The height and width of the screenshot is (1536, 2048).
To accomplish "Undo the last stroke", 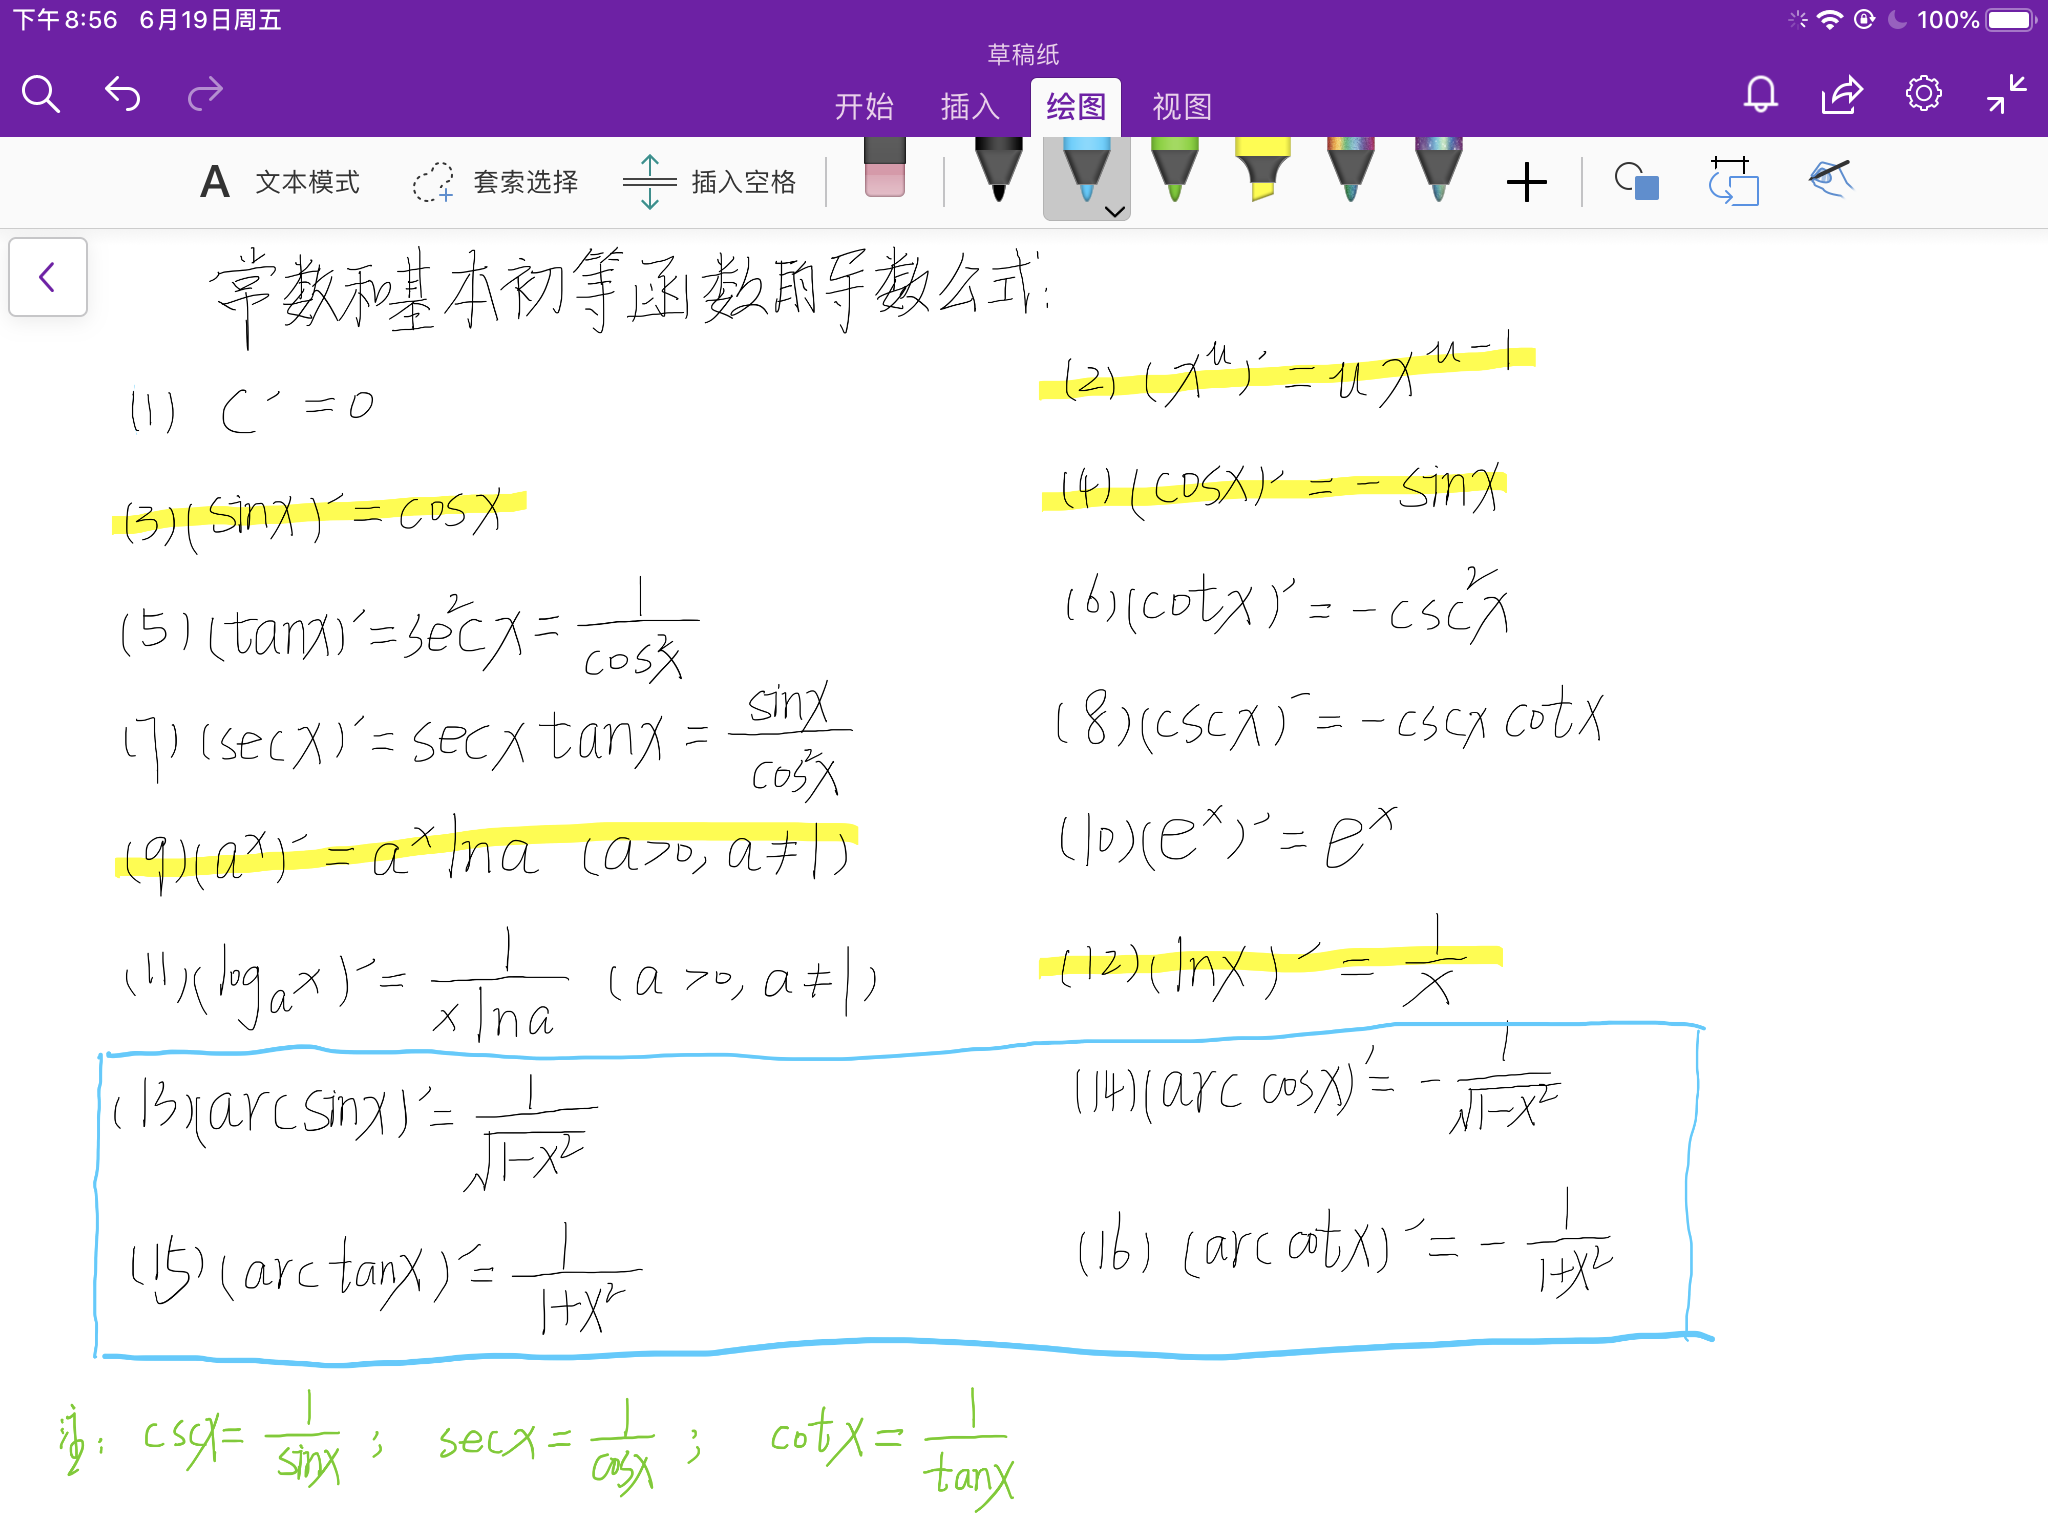I will pos(122,93).
